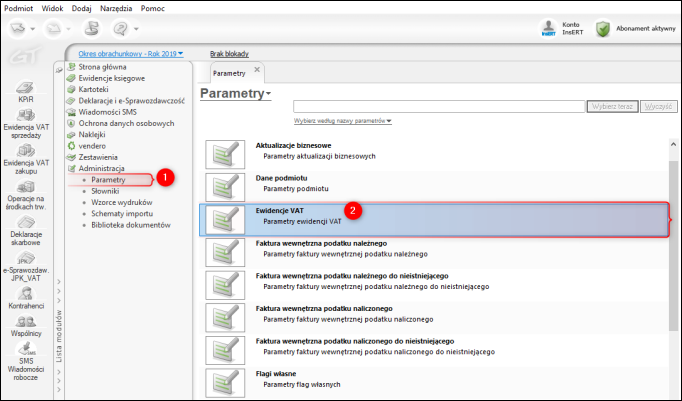682x401 pixels.
Task: Open Aktualizacje biznesowe parameters icon
Action: click(x=225, y=154)
